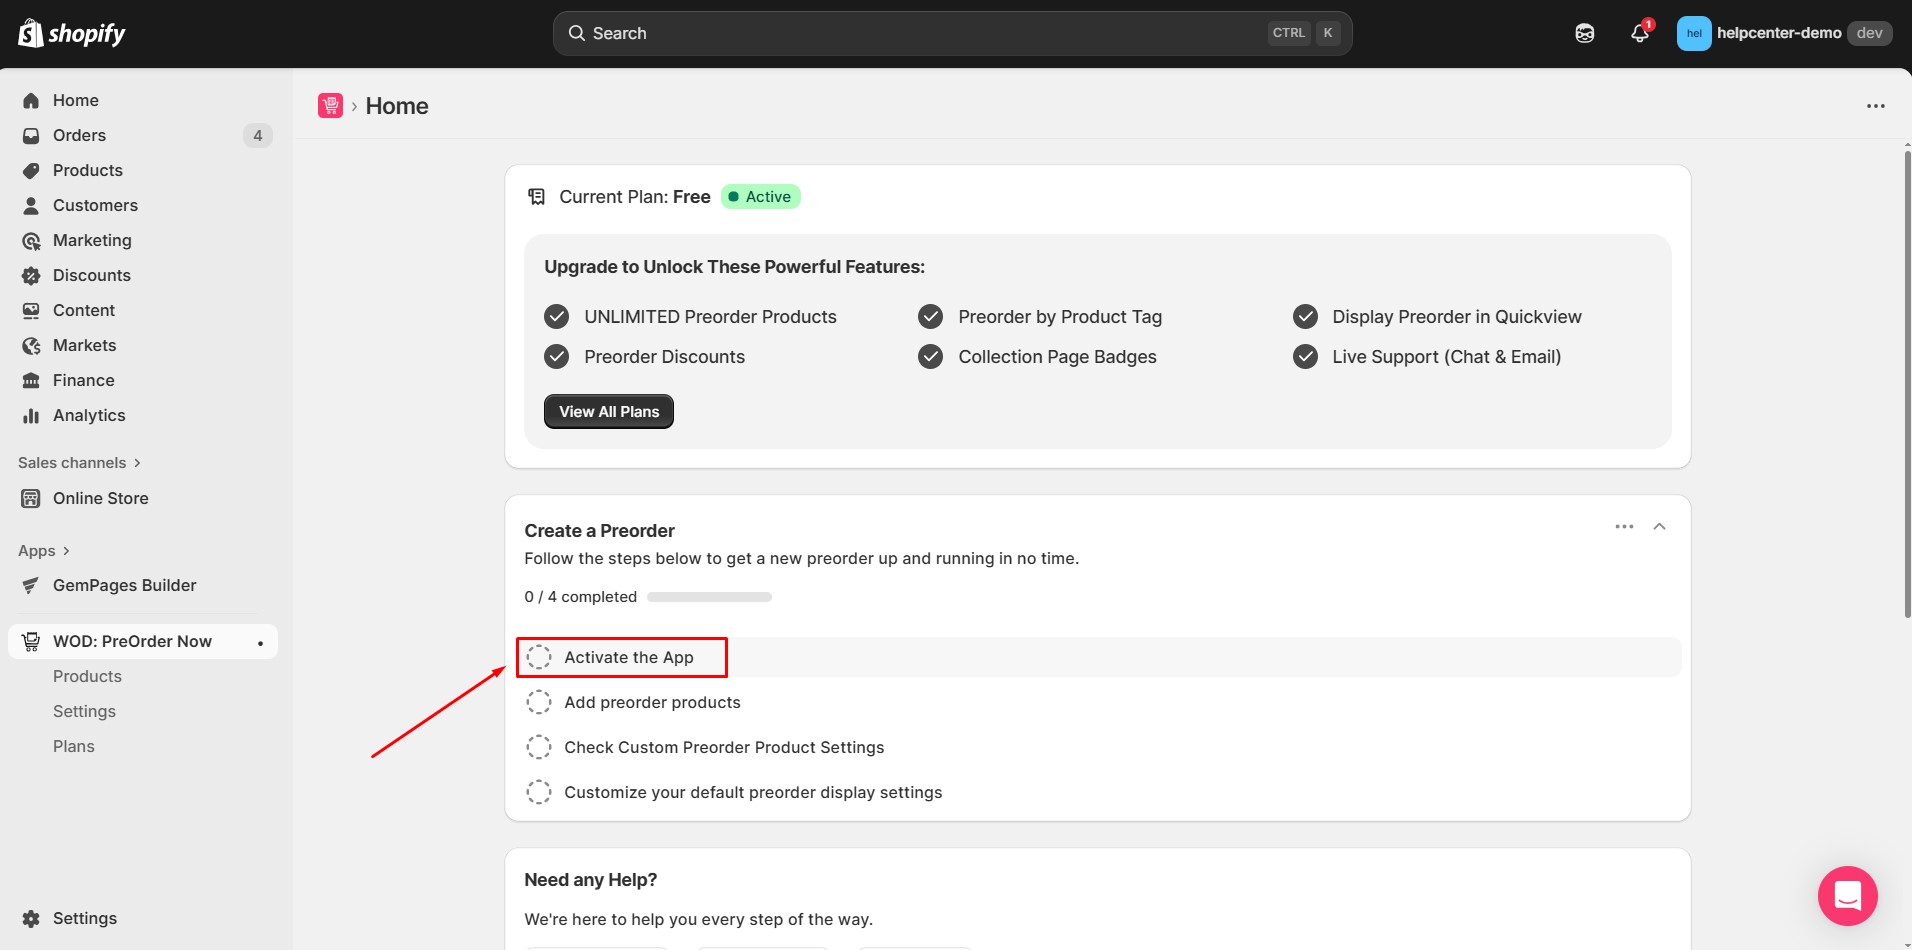
Task: Click the Orders inbox icon
Action: [x=31, y=135]
